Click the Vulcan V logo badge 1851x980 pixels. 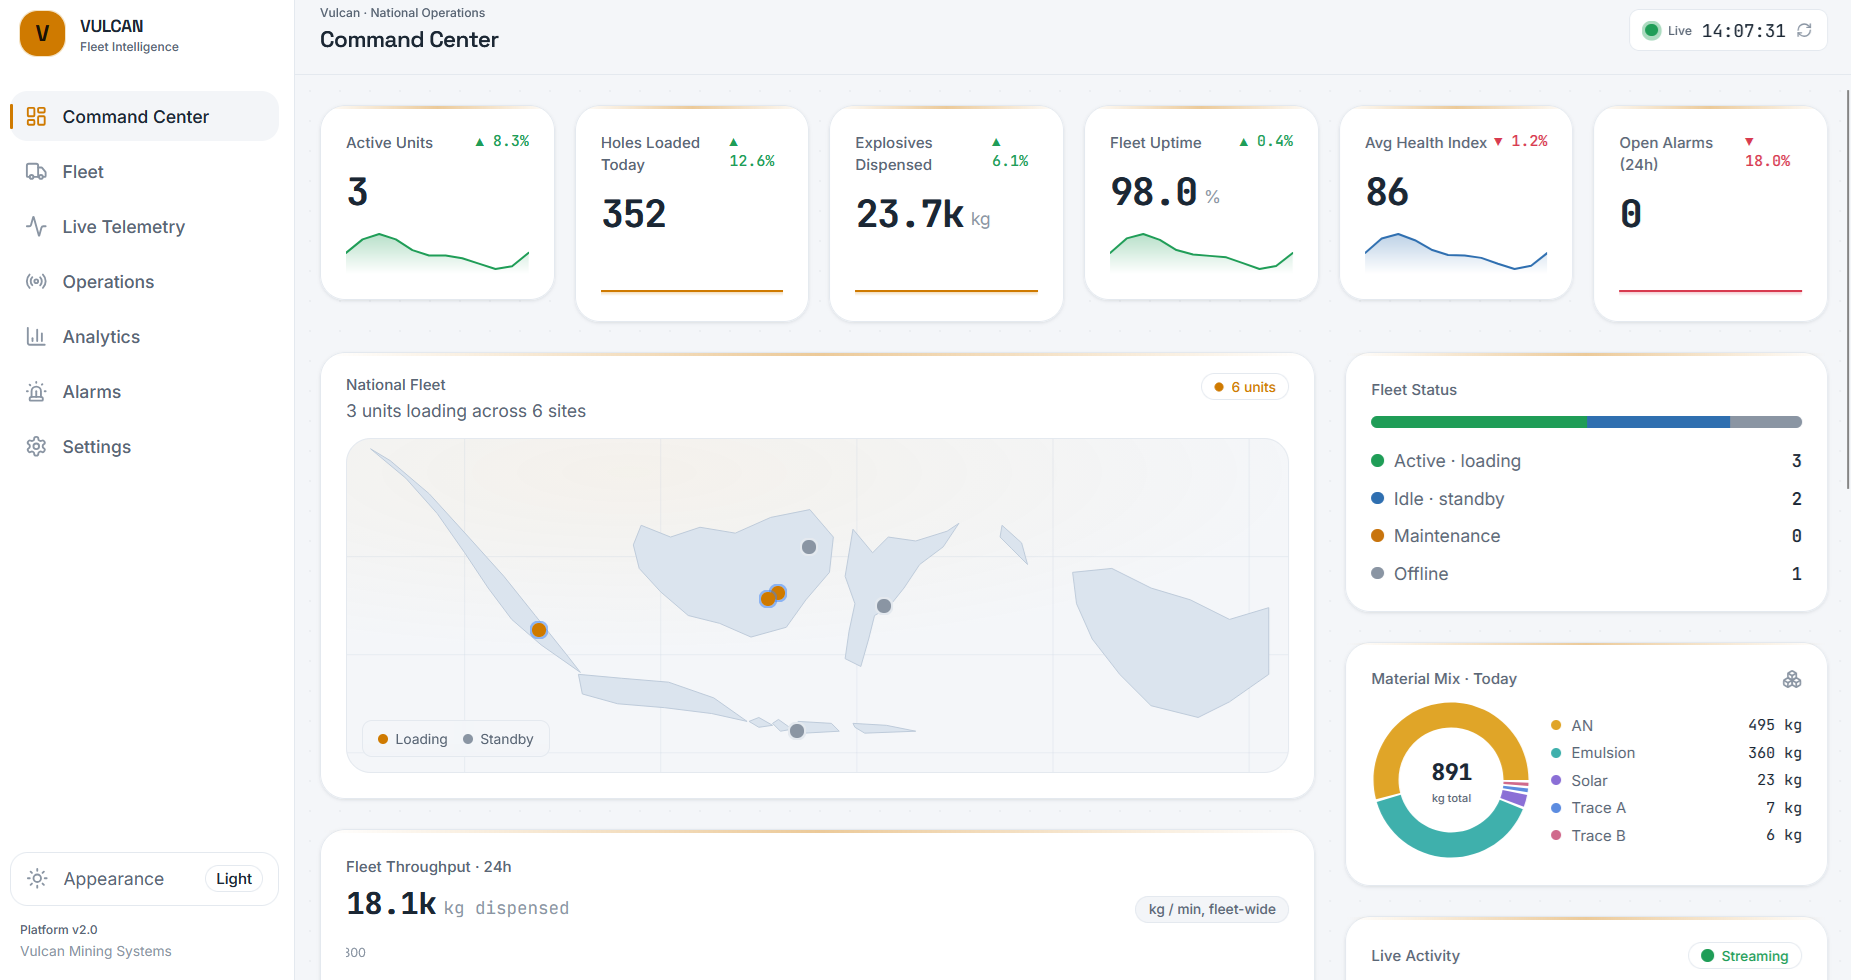(42, 34)
